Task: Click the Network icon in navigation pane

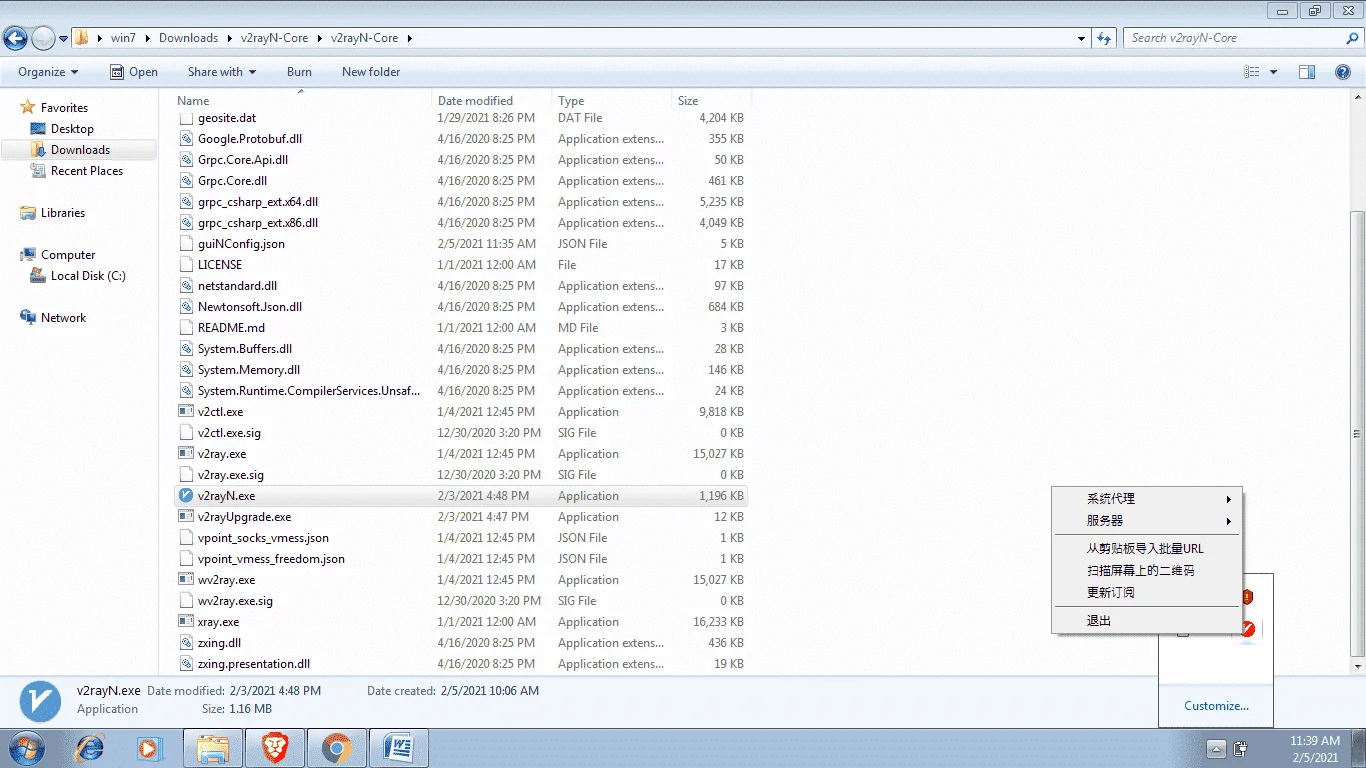Action: pos(28,318)
